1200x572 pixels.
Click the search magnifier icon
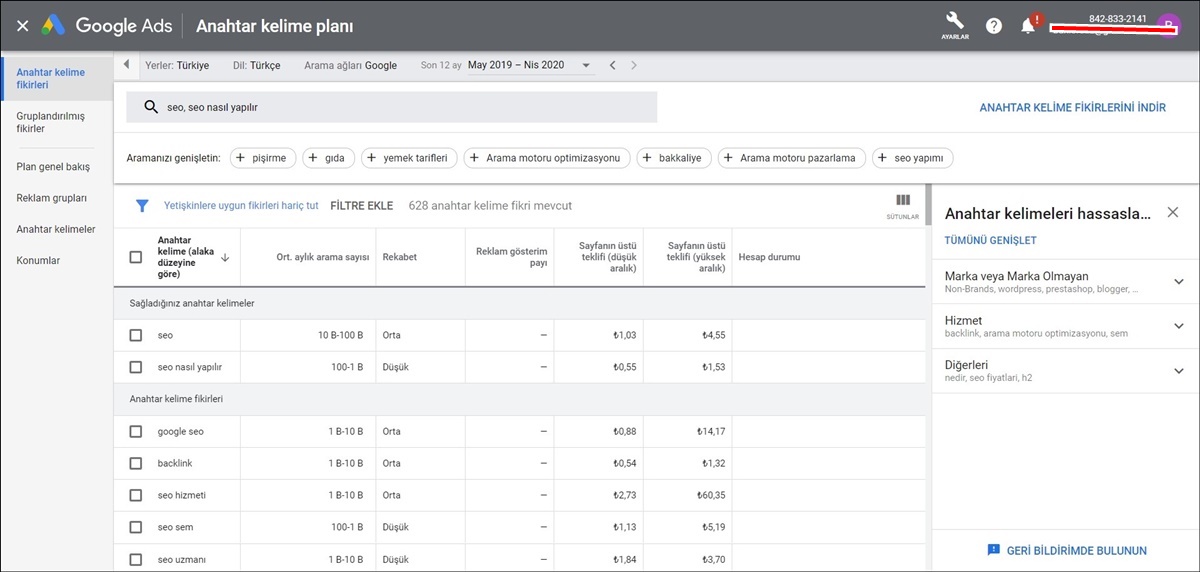[x=151, y=107]
